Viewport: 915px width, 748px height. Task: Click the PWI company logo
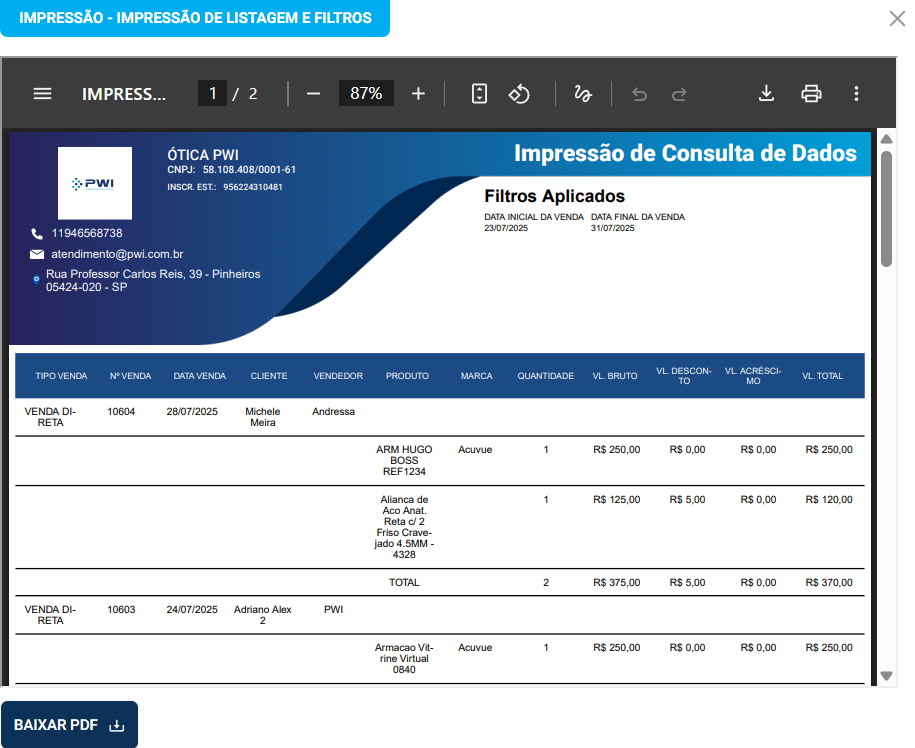(x=95, y=184)
